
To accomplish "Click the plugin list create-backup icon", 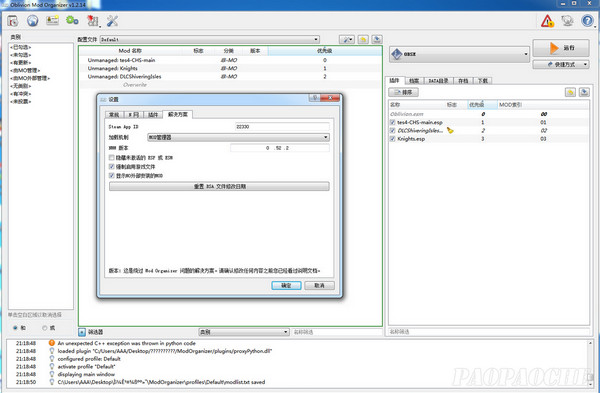I will [584, 92].
